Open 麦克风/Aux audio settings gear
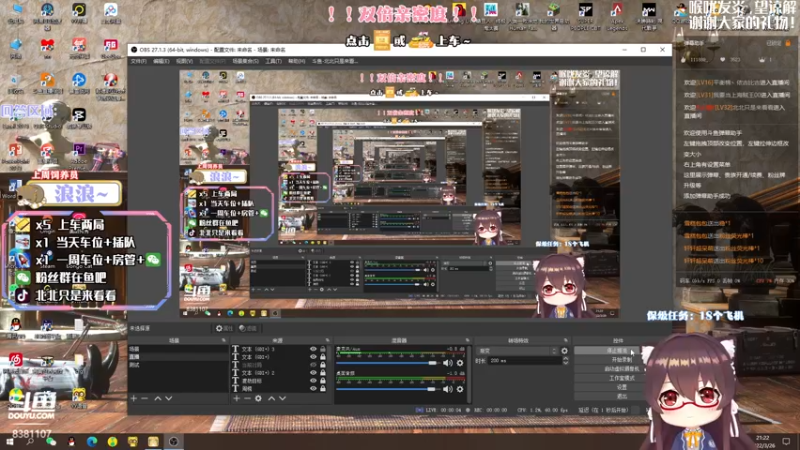This screenshot has height=450, width=800. coord(460,363)
